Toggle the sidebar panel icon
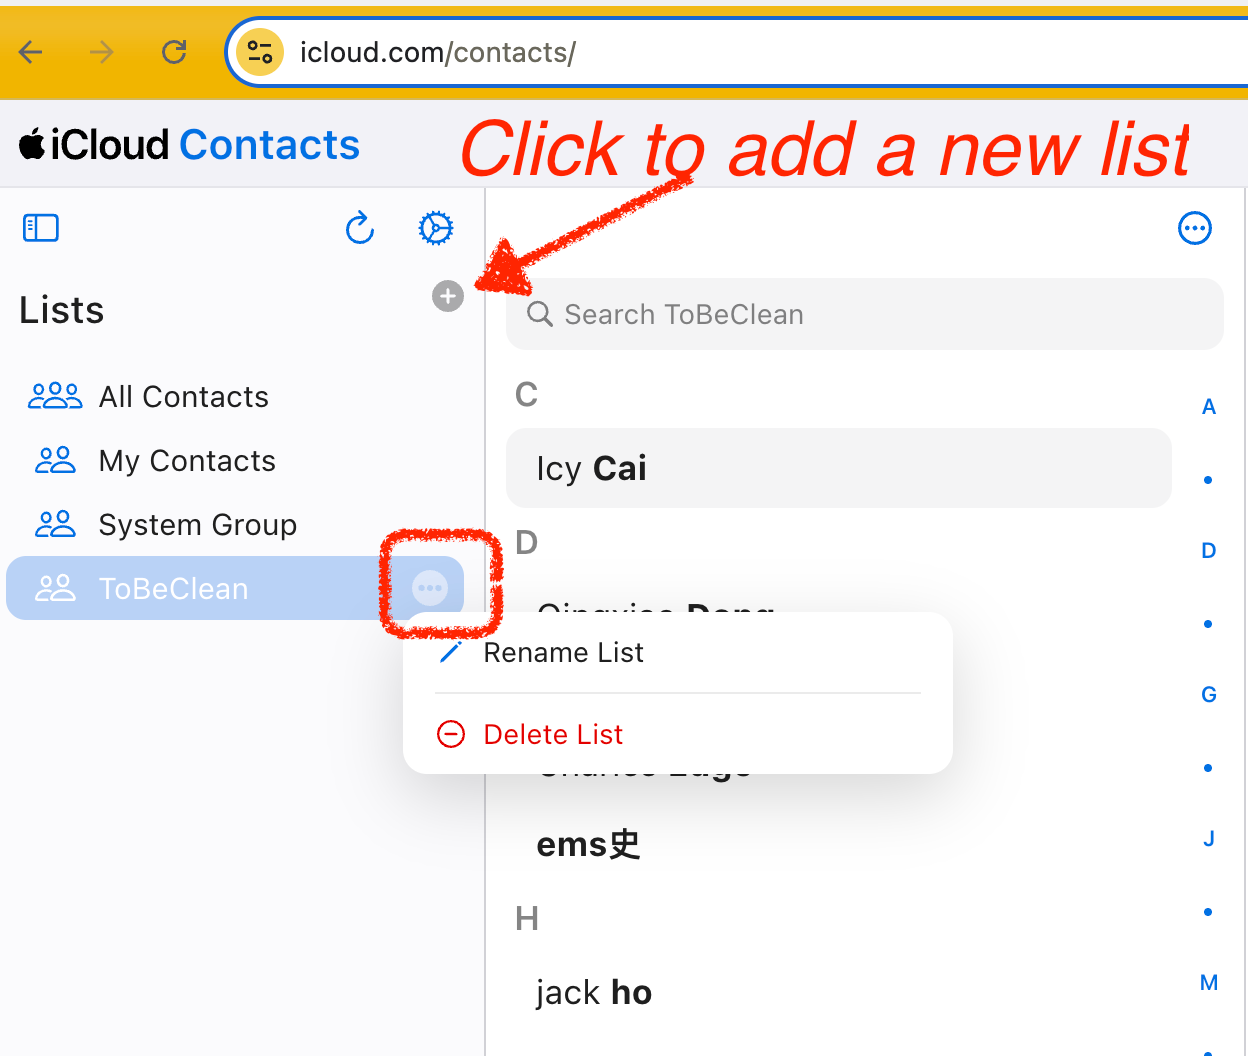This screenshot has width=1248, height=1056. coord(41,228)
